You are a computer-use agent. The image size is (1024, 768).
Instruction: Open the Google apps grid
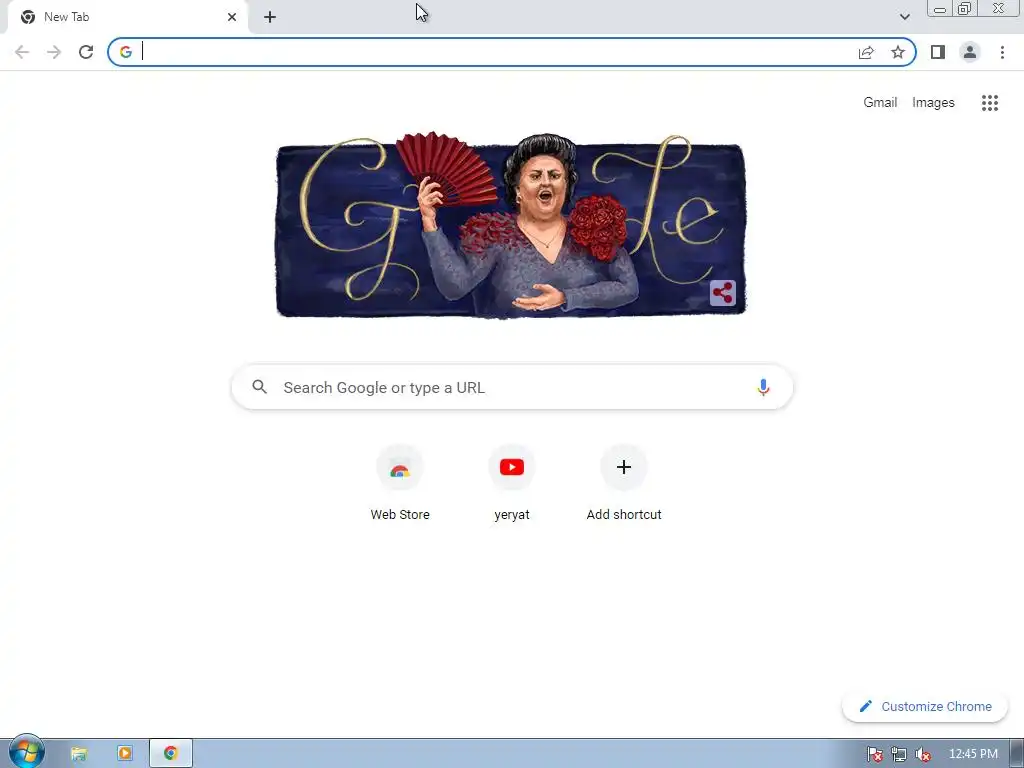tap(989, 103)
